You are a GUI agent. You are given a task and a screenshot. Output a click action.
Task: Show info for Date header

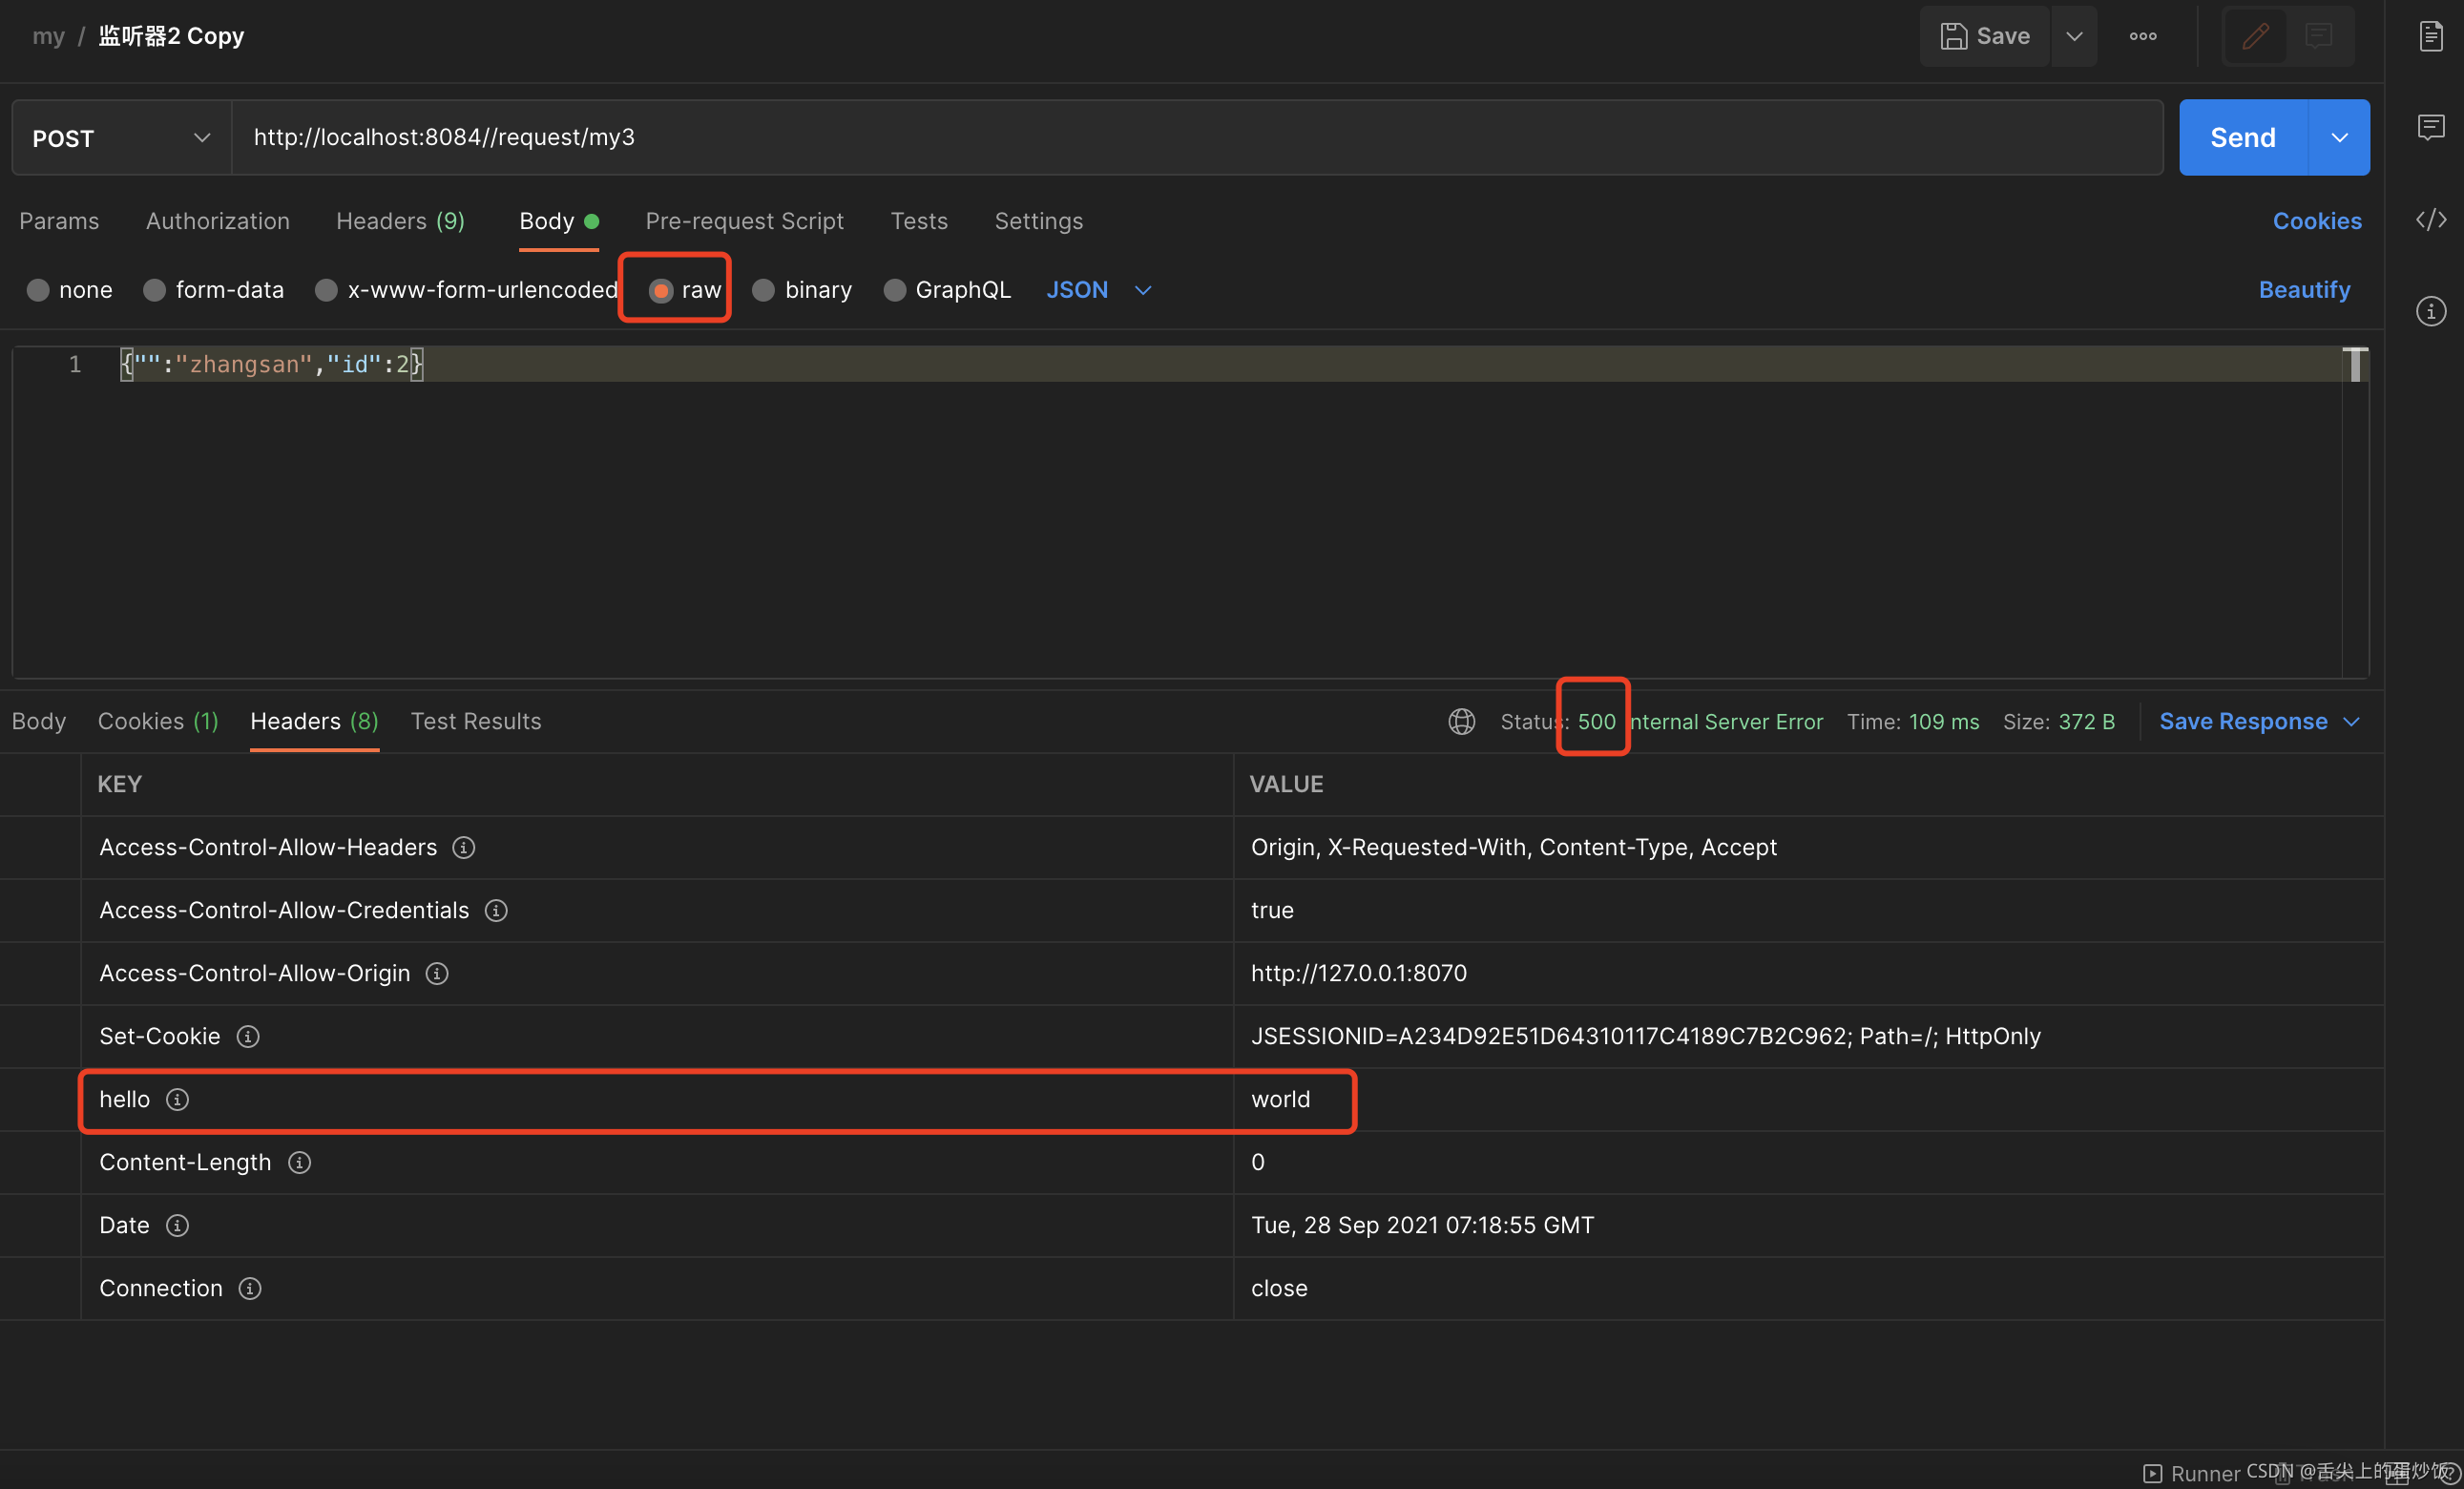[x=177, y=1225]
